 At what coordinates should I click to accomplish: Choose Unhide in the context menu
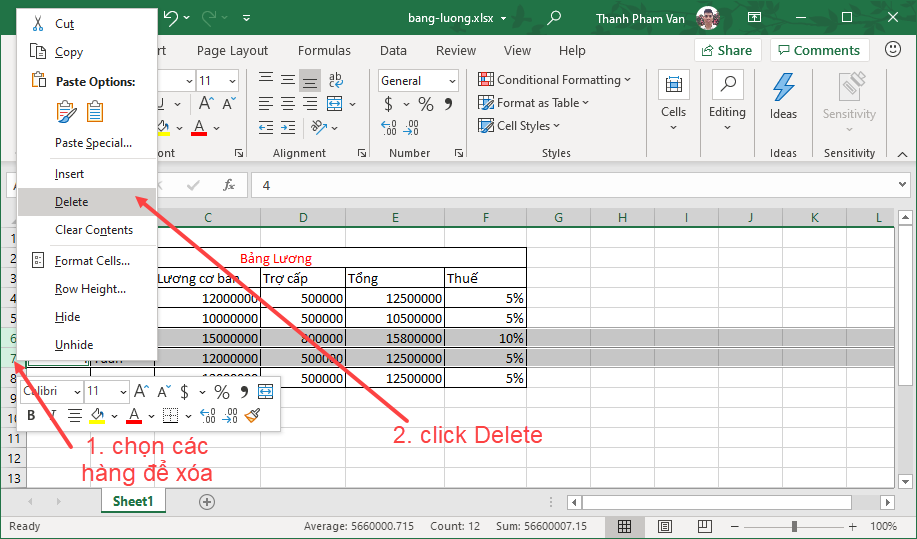pos(87,345)
